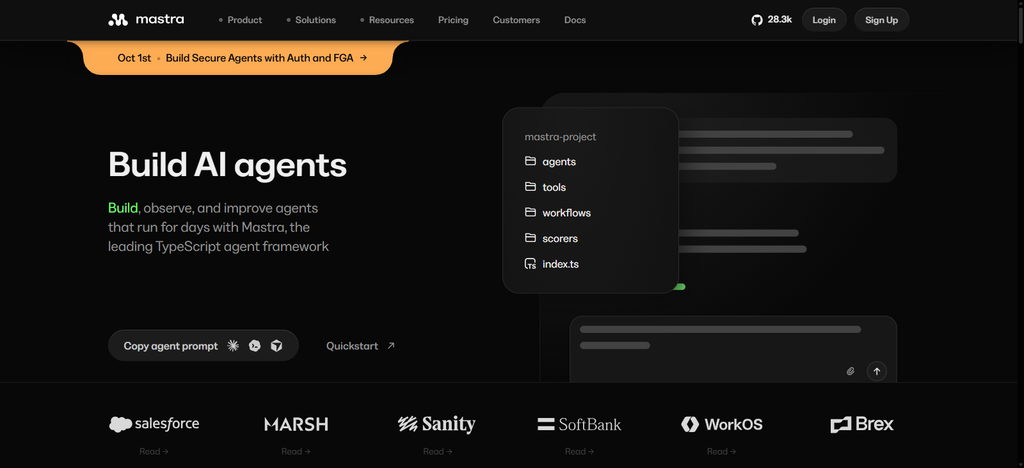The height and width of the screenshot is (468, 1024).
Task: Expand the Product menu
Action: pyautogui.click(x=240, y=20)
